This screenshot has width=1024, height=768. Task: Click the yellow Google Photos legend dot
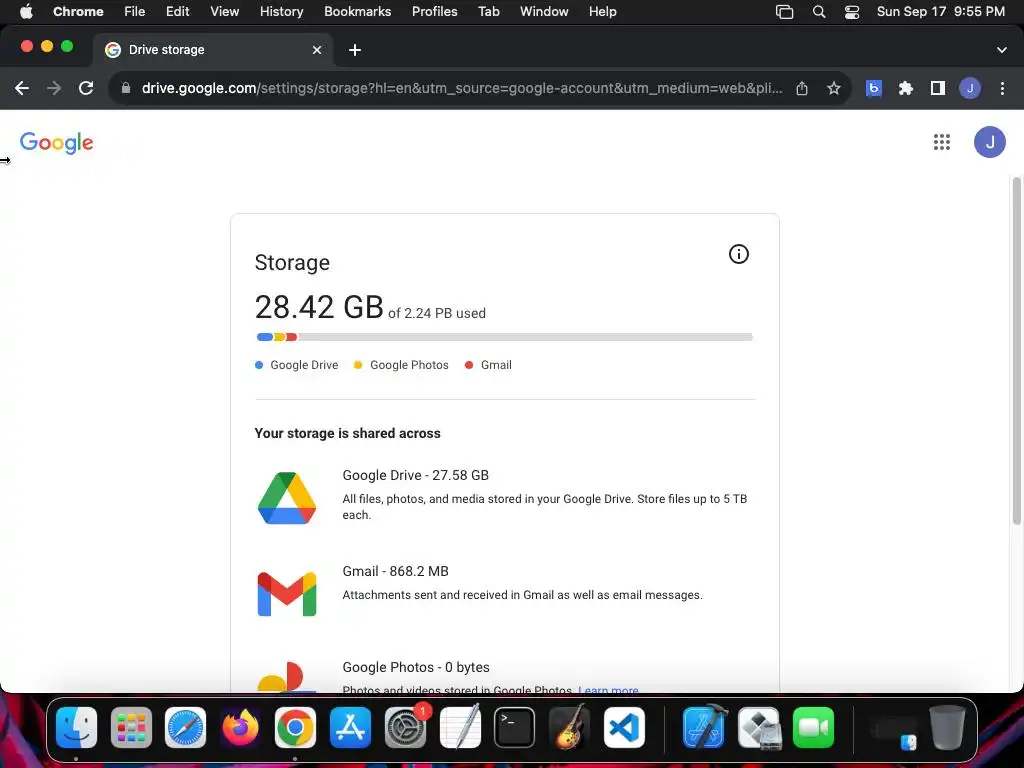click(357, 365)
